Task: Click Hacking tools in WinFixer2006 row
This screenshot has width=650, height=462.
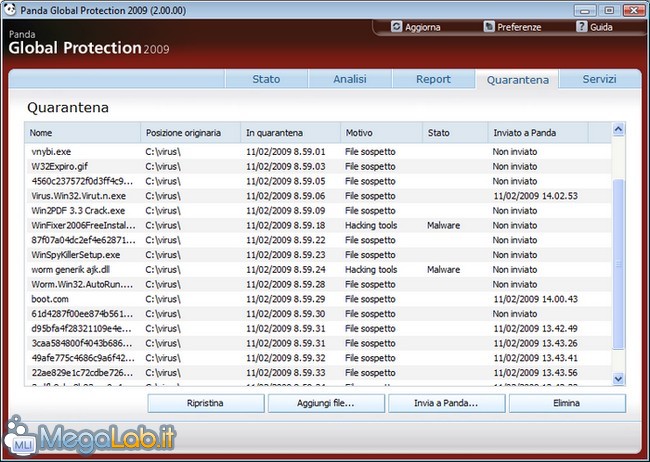Action: (x=371, y=225)
